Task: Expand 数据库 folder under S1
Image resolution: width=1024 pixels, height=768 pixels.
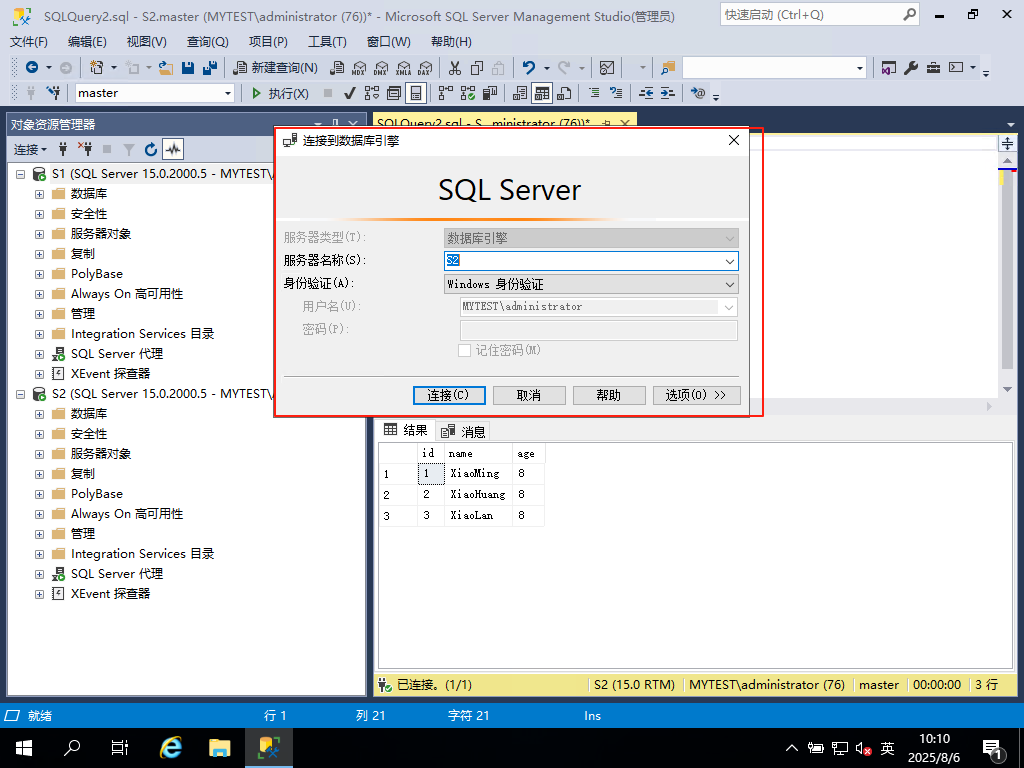Action: [x=40, y=195]
